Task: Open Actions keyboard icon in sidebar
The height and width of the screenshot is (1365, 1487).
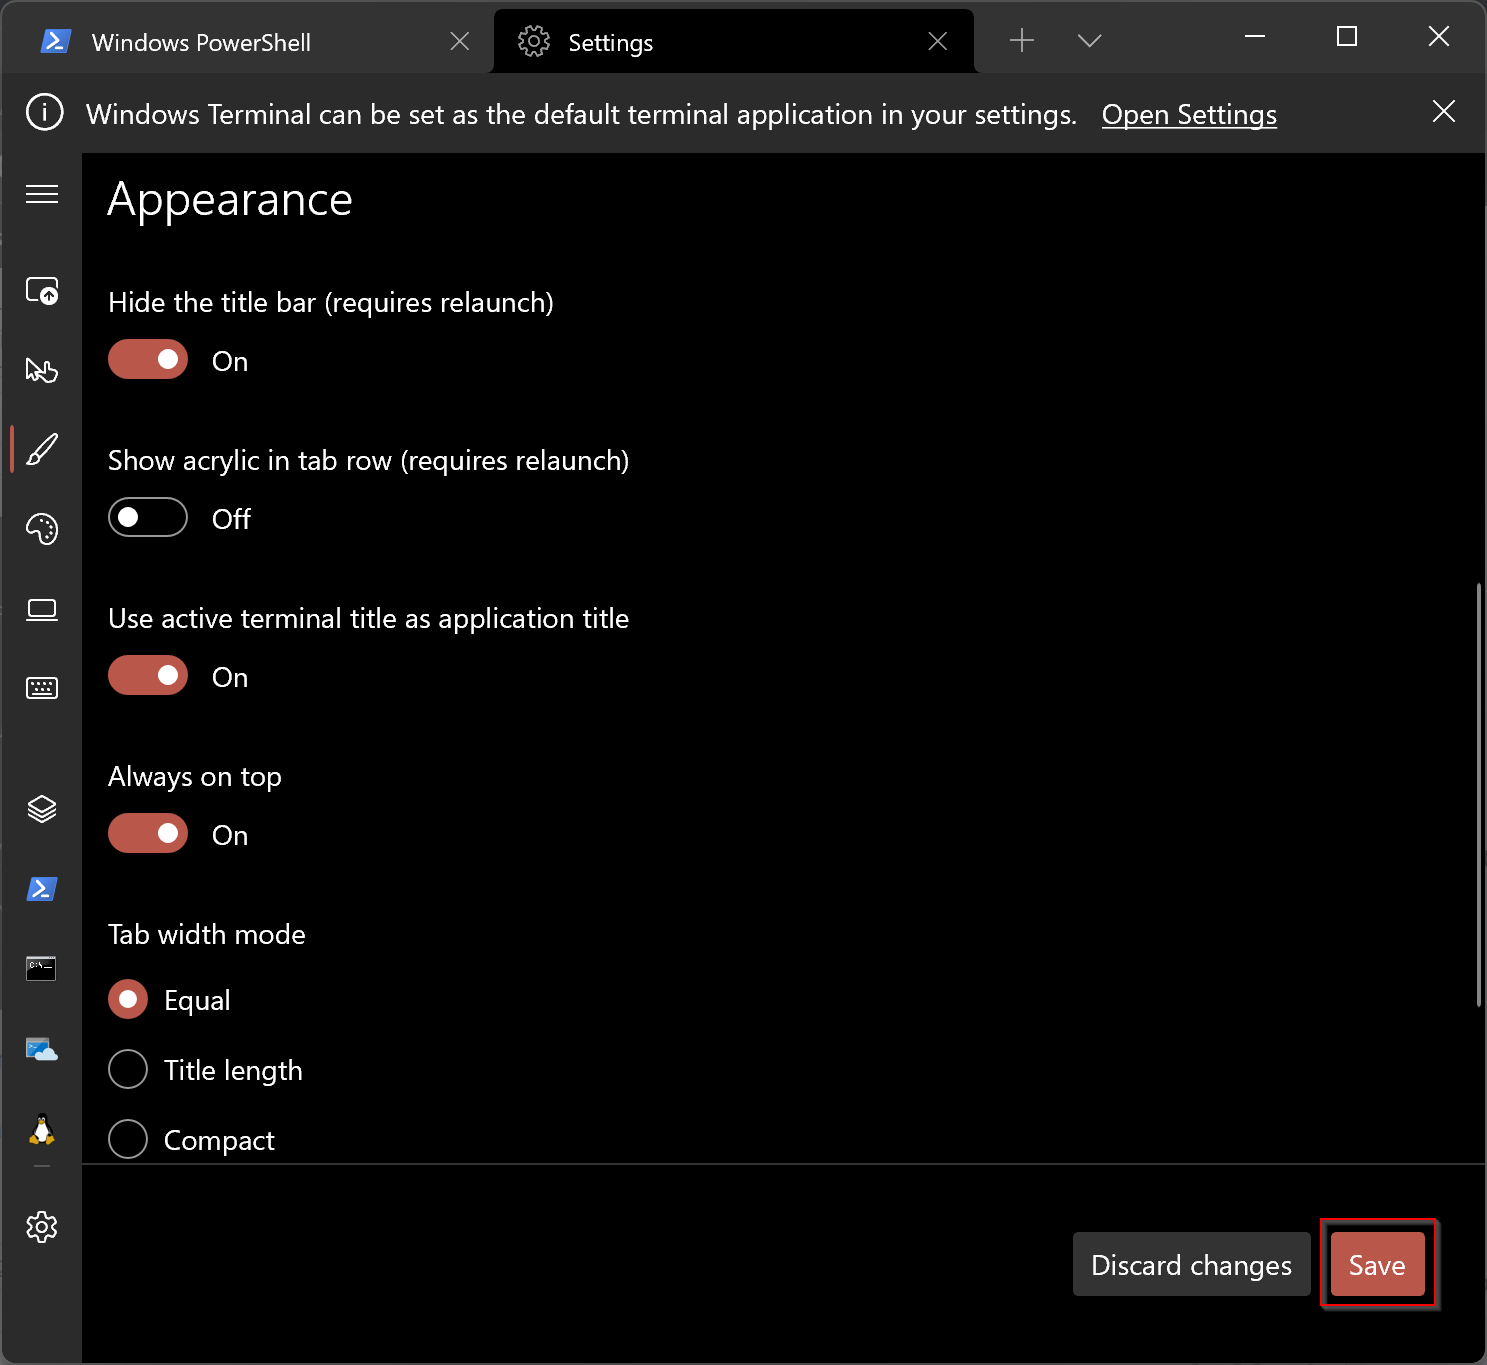Action: tap(42, 688)
